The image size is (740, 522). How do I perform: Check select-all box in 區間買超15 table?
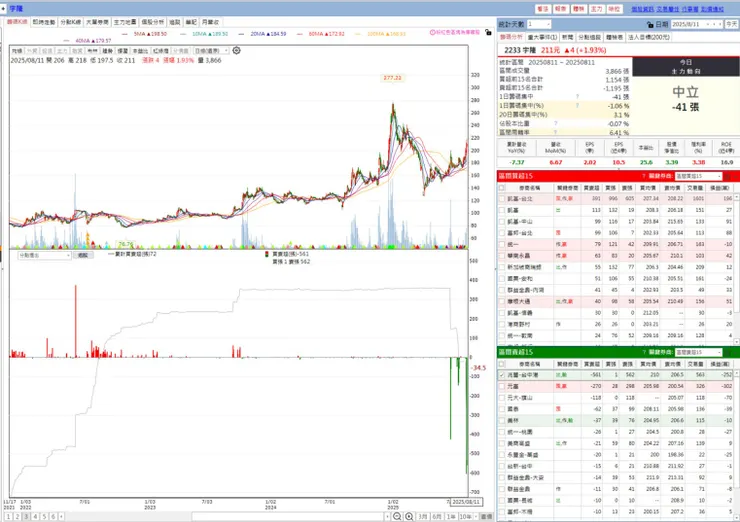[502, 188]
